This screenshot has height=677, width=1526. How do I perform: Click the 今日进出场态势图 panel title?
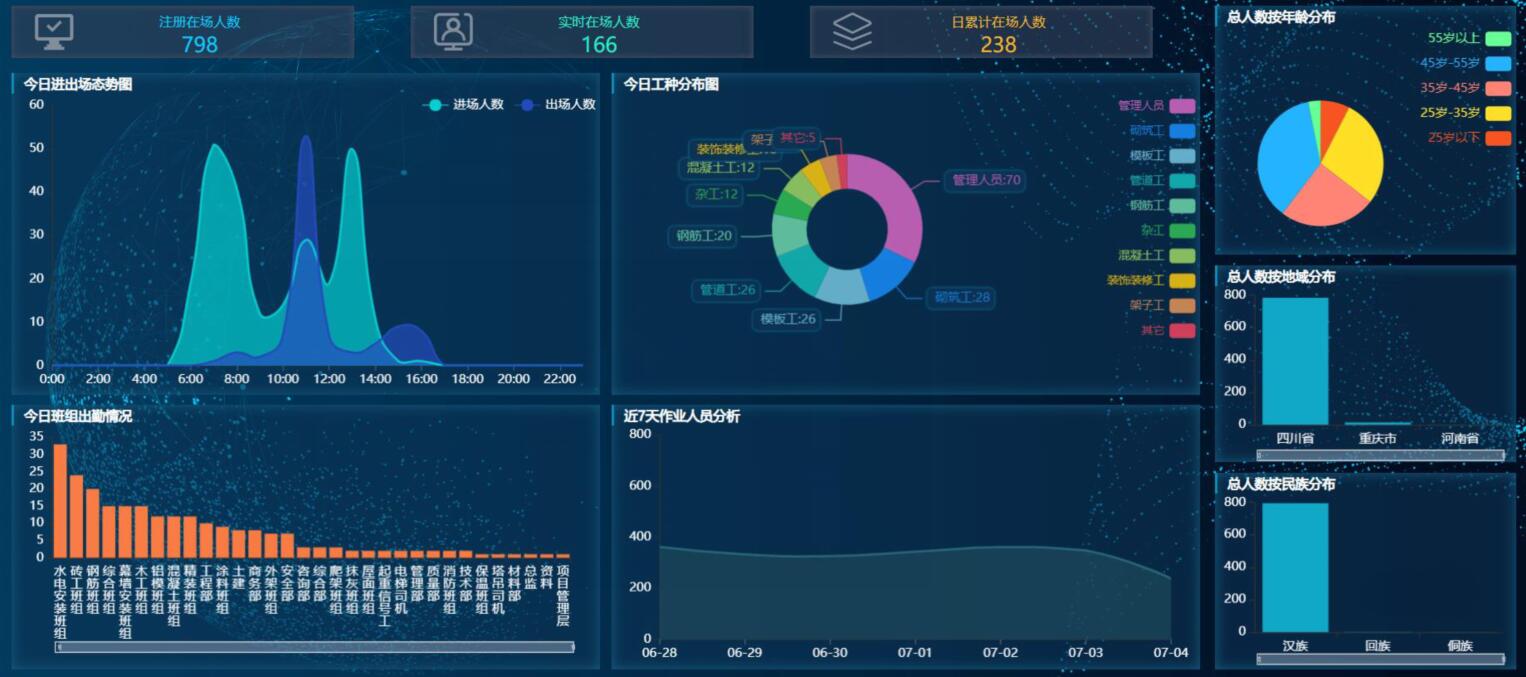[x=78, y=84]
